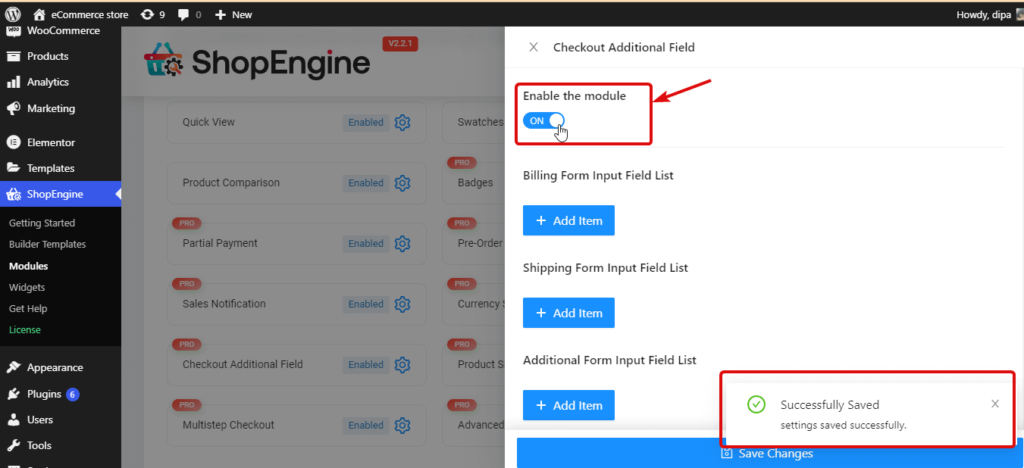The width and height of the screenshot is (1024, 468).
Task: Open the Modules submenu item
Action: point(28,266)
